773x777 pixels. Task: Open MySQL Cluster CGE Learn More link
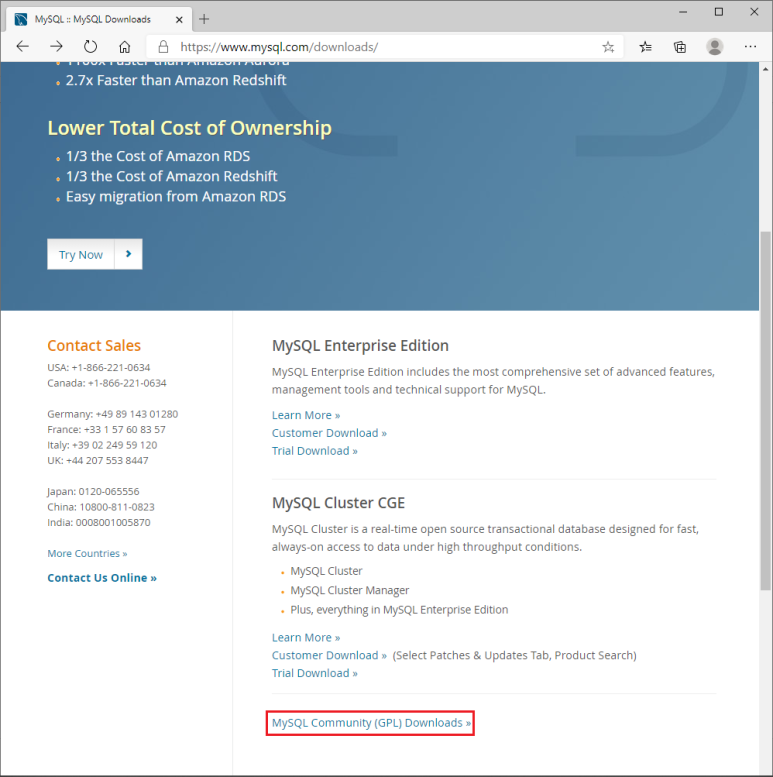tap(306, 638)
